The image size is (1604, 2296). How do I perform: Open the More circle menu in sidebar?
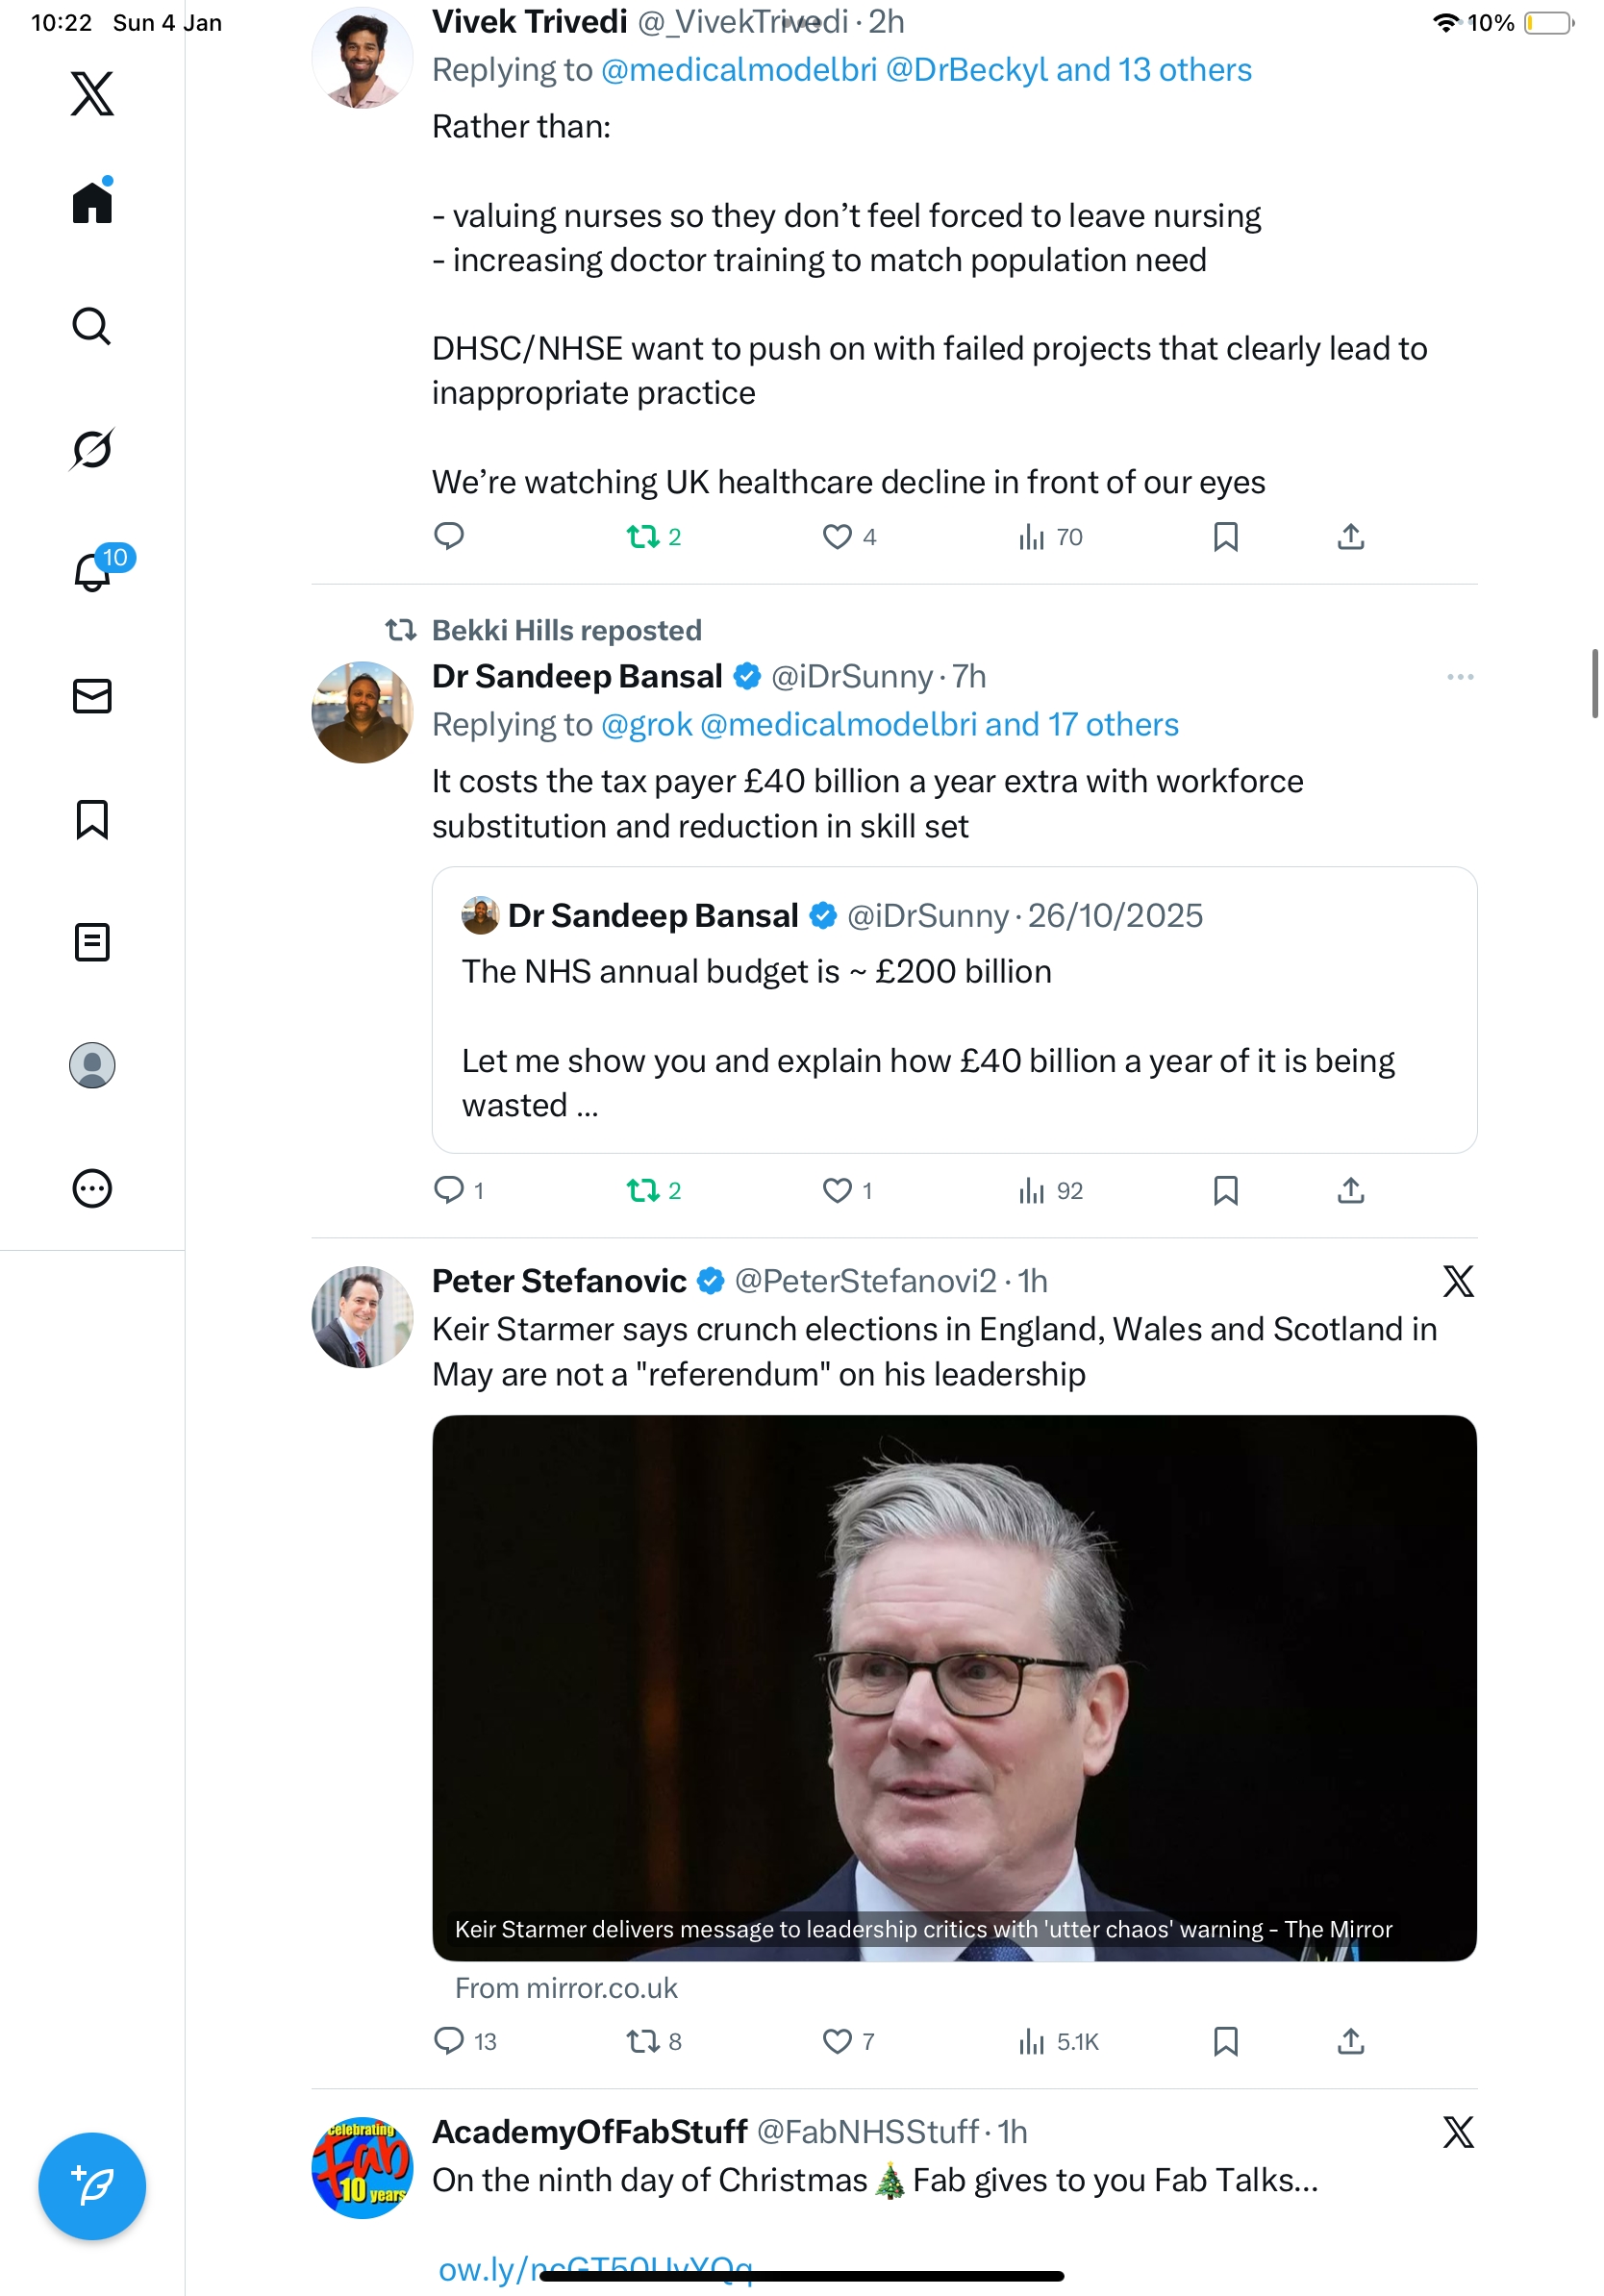pyautogui.click(x=92, y=1188)
